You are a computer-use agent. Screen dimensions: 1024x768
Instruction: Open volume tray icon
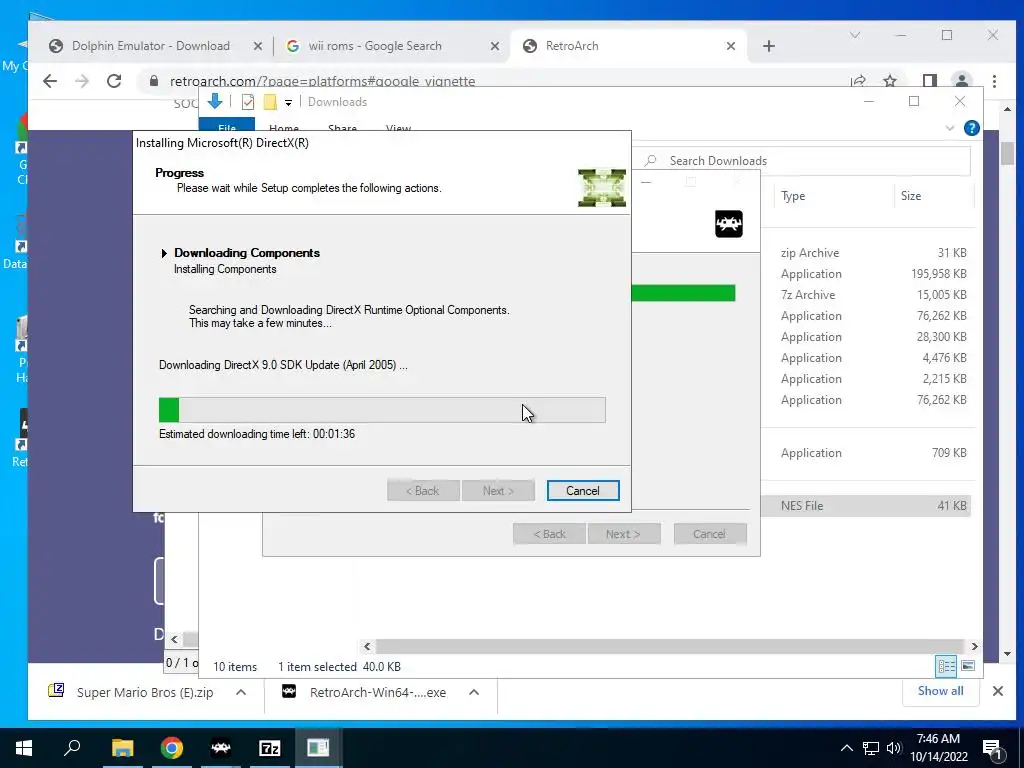tap(894, 748)
